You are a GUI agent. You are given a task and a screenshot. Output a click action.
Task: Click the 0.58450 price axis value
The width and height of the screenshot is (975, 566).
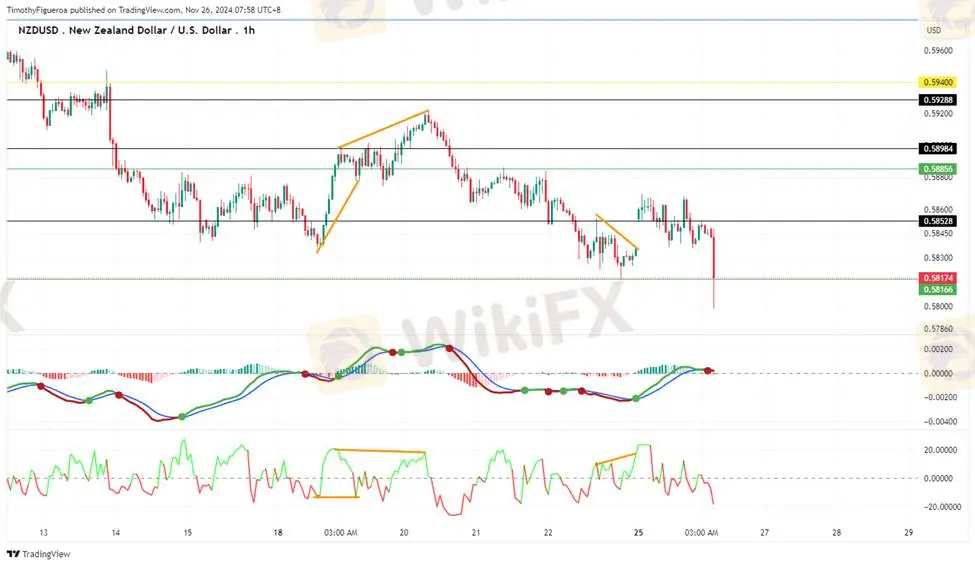pos(938,234)
